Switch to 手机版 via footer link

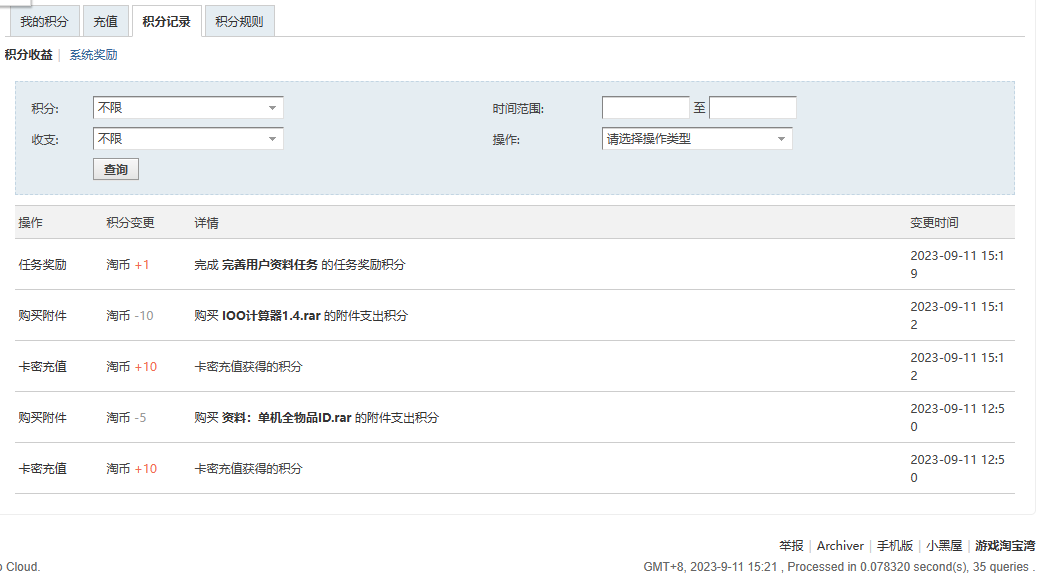895,546
